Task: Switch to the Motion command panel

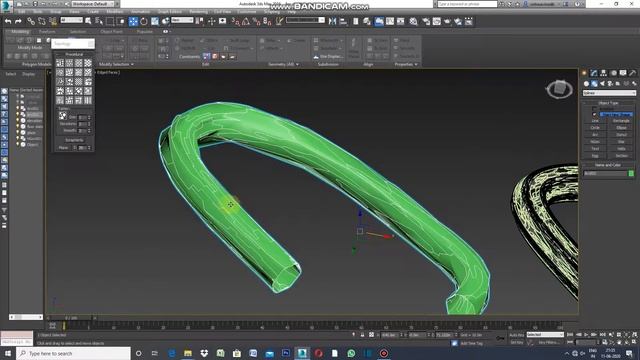Action: [613, 73]
